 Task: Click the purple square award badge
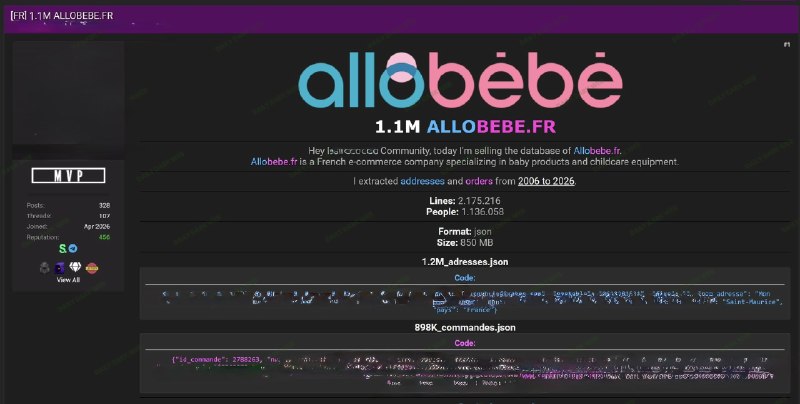pyautogui.click(x=60, y=268)
